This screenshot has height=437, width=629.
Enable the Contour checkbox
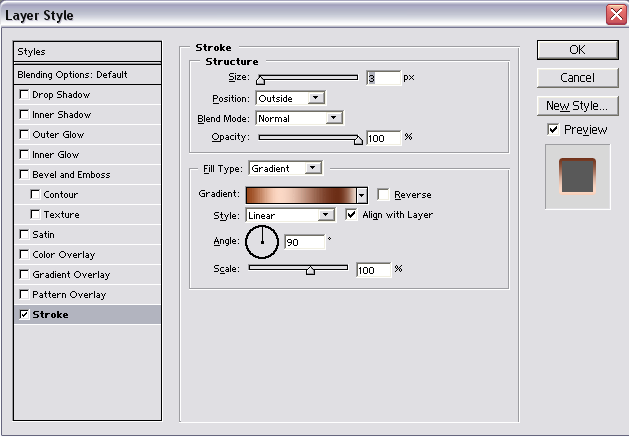(35, 194)
